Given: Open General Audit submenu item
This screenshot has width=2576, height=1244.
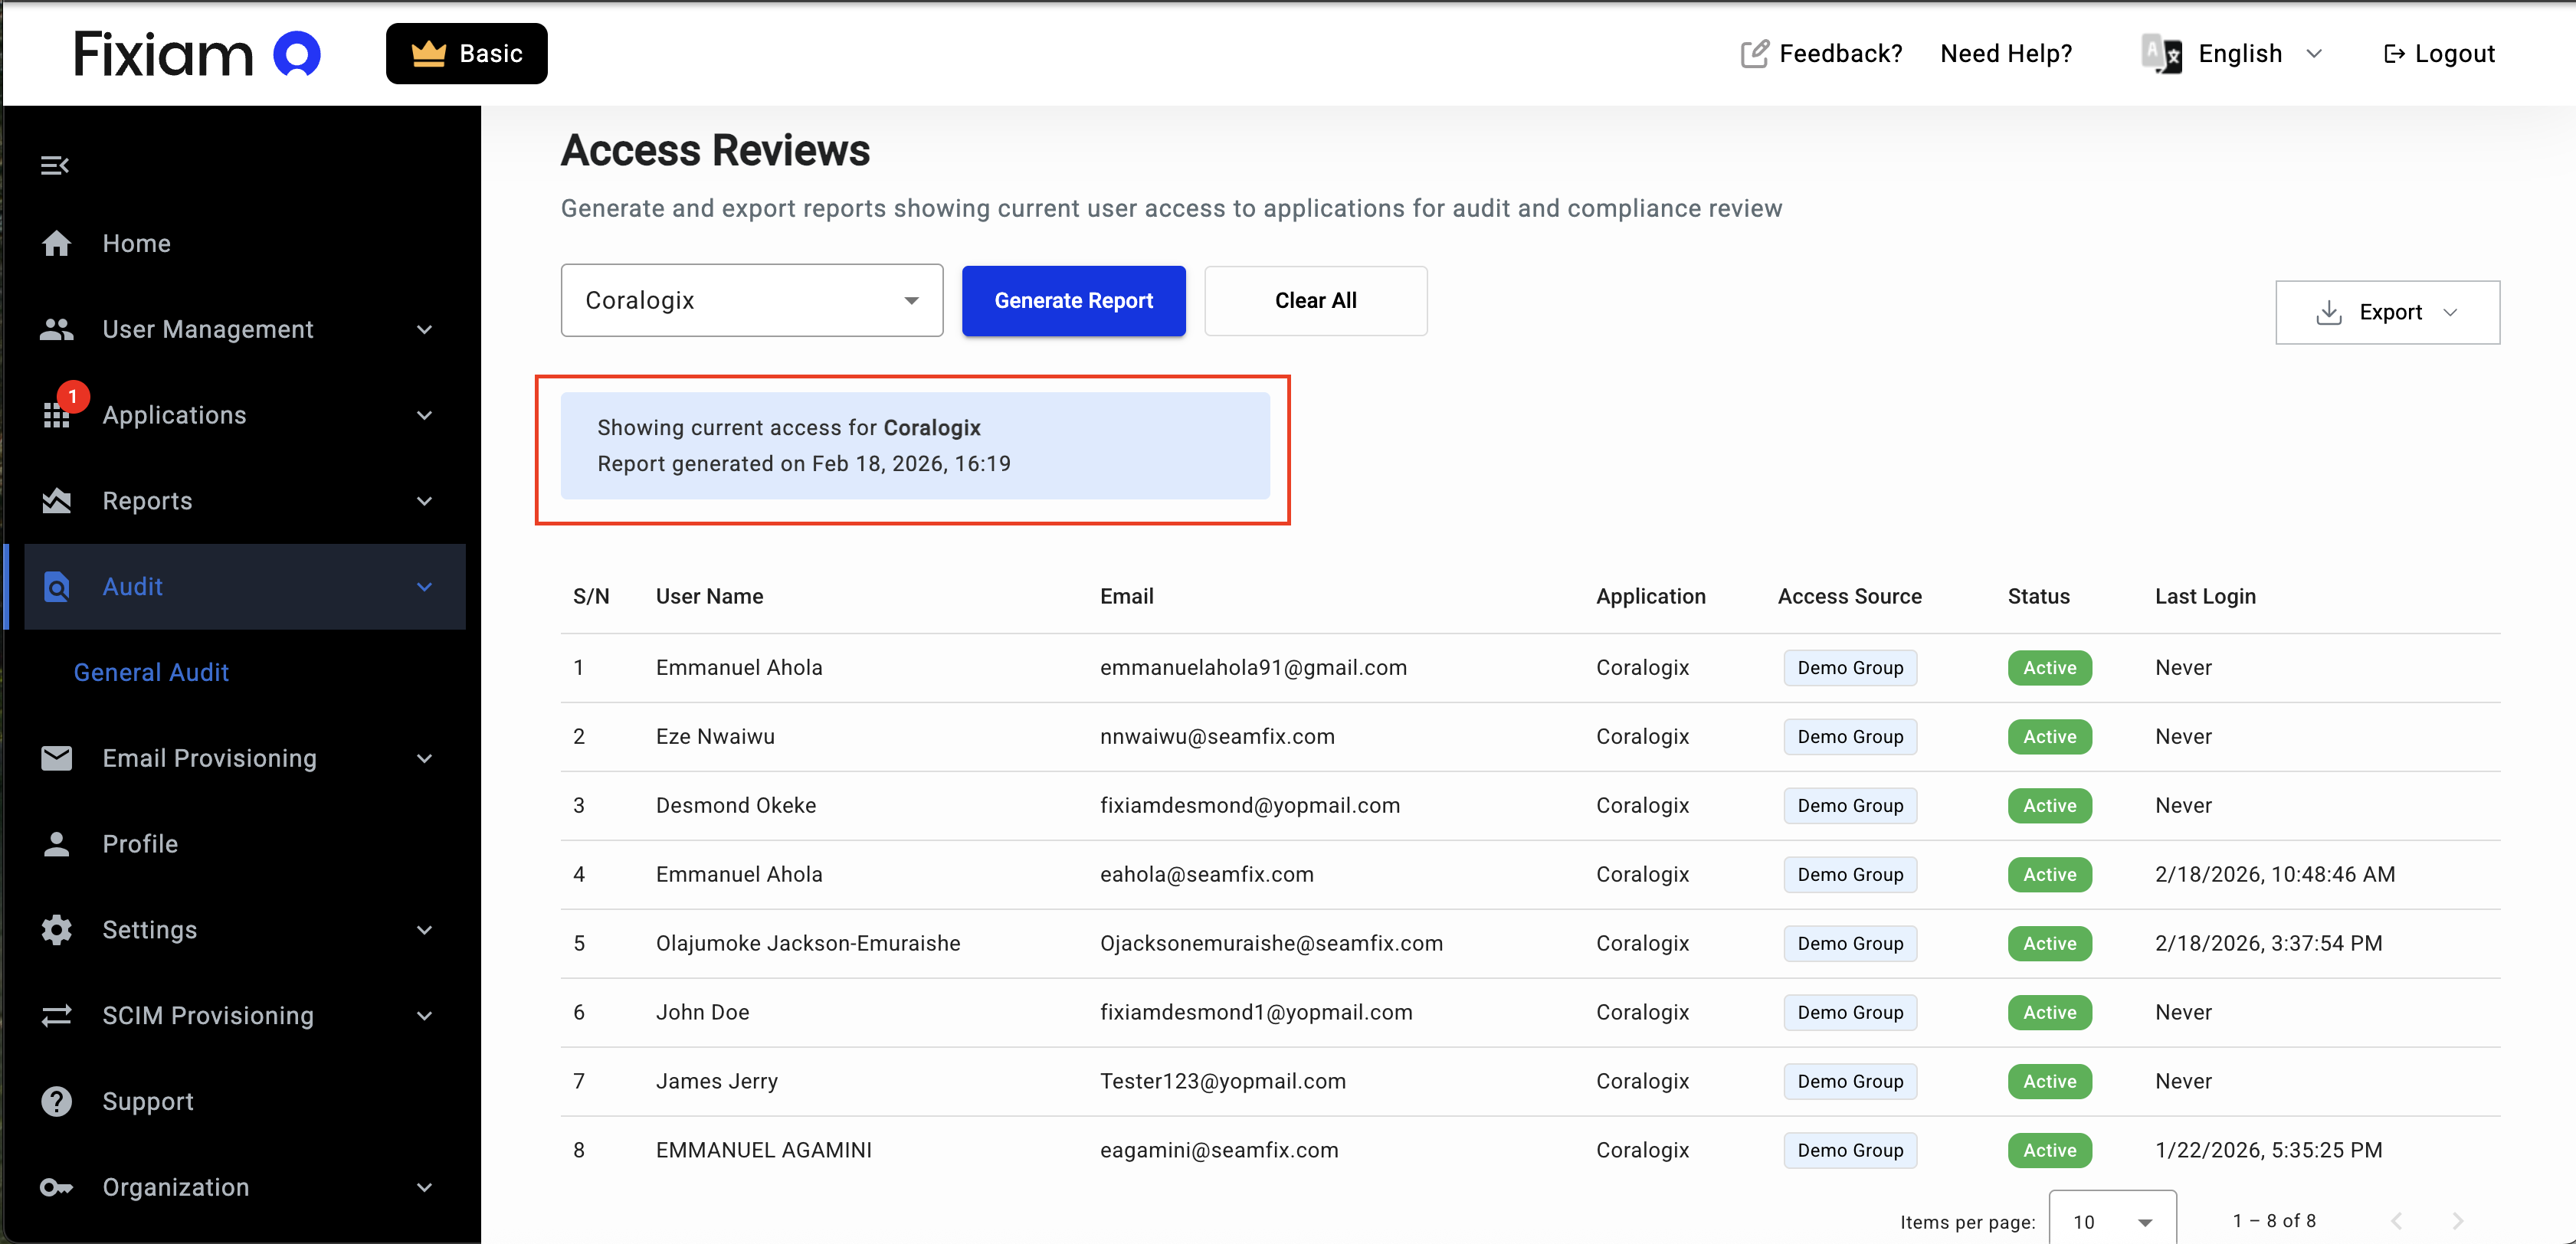Looking at the screenshot, I should 151,671.
